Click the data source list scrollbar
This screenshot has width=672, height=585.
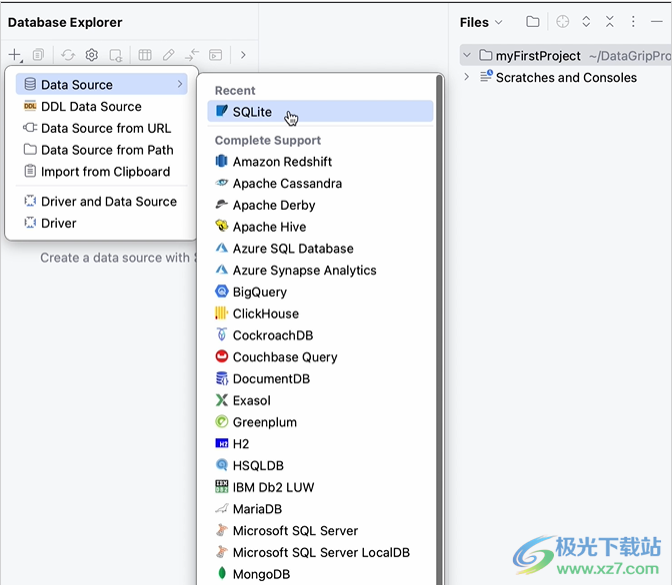(x=439, y=330)
